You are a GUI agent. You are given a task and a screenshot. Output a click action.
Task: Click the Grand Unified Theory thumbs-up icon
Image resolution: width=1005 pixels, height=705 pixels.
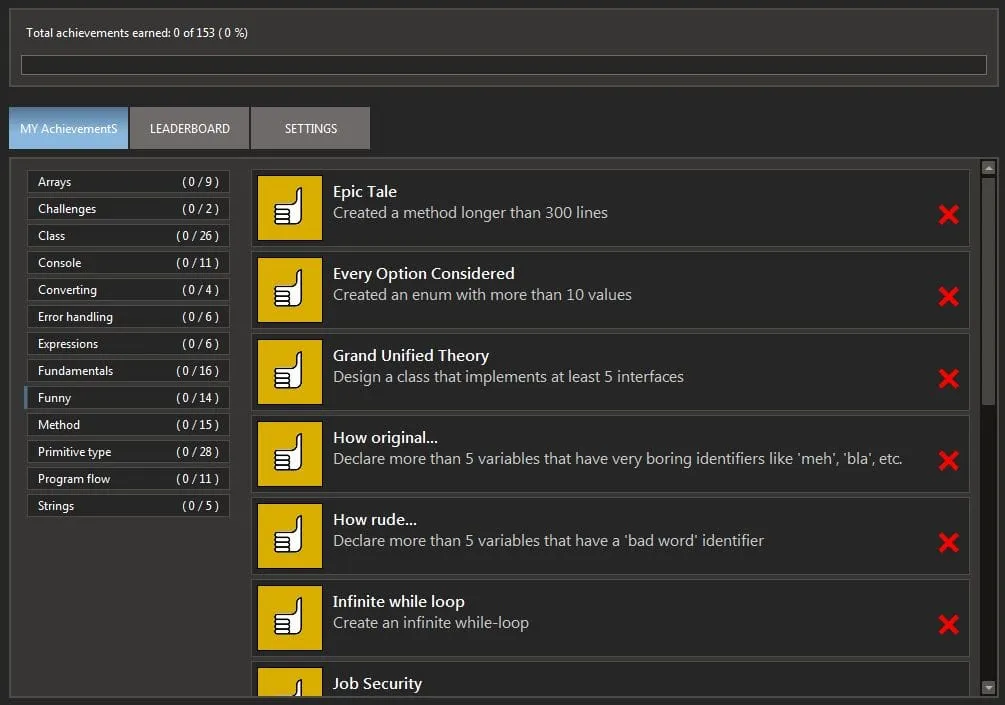tap(290, 372)
